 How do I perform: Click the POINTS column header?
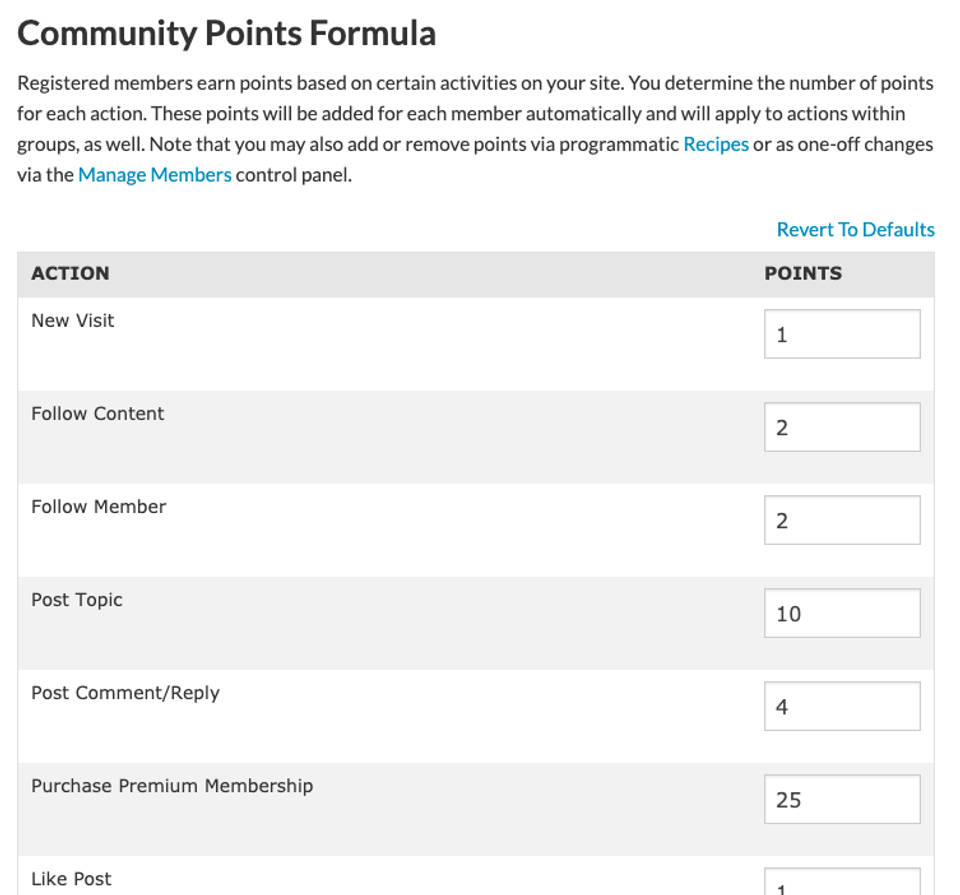coord(803,273)
